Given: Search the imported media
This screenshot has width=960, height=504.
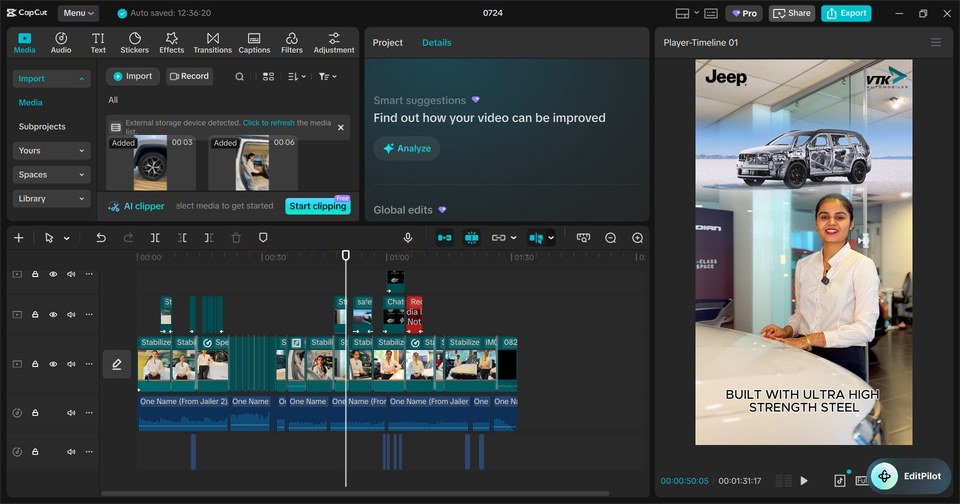Looking at the screenshot, I should click(x=239, y=77).
